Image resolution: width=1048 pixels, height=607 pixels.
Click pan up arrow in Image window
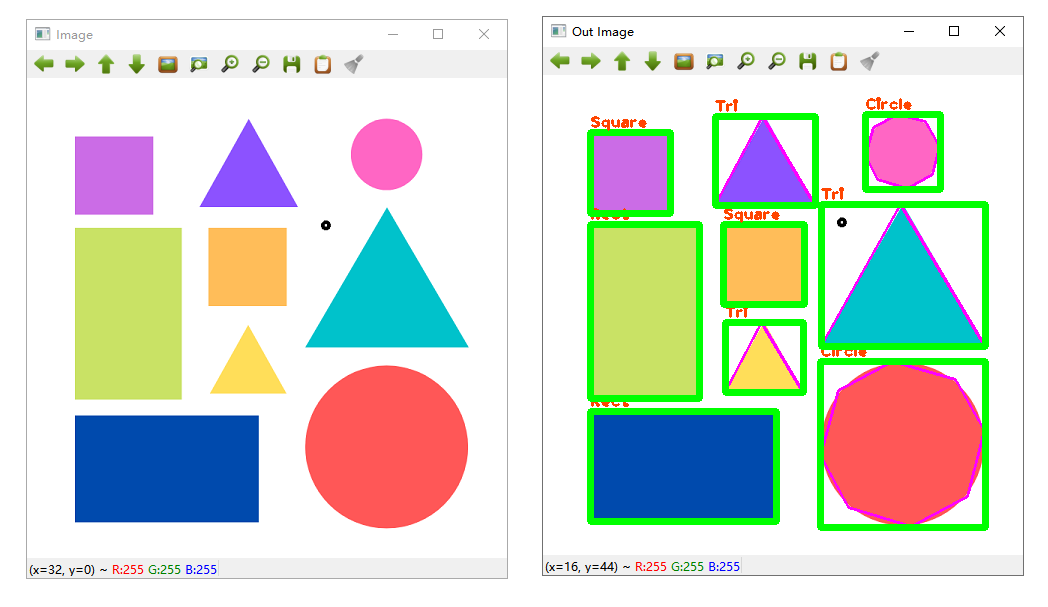point(106,64)
